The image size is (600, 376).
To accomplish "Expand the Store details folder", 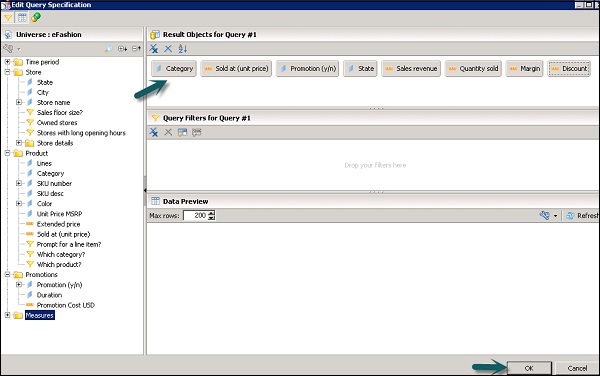I will point(19,143).
